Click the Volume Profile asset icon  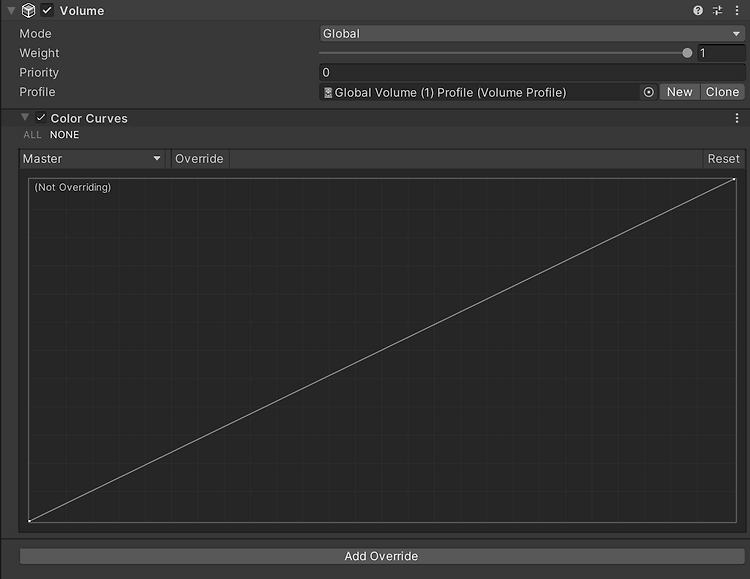[x=328, y=92]
